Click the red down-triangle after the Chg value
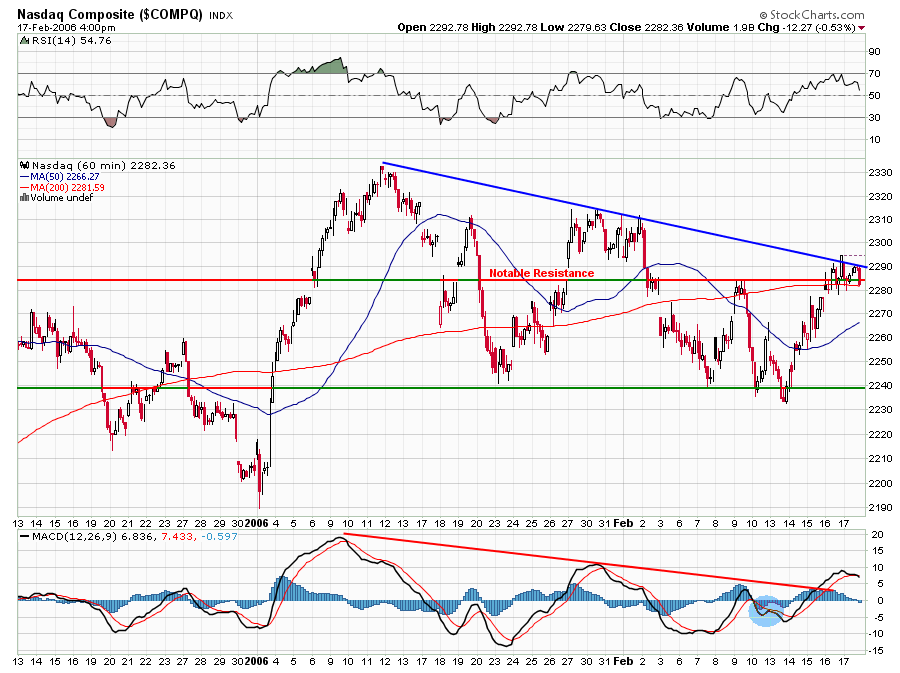Viewport: 900px width, 673px height. click(x=862, y=28)
